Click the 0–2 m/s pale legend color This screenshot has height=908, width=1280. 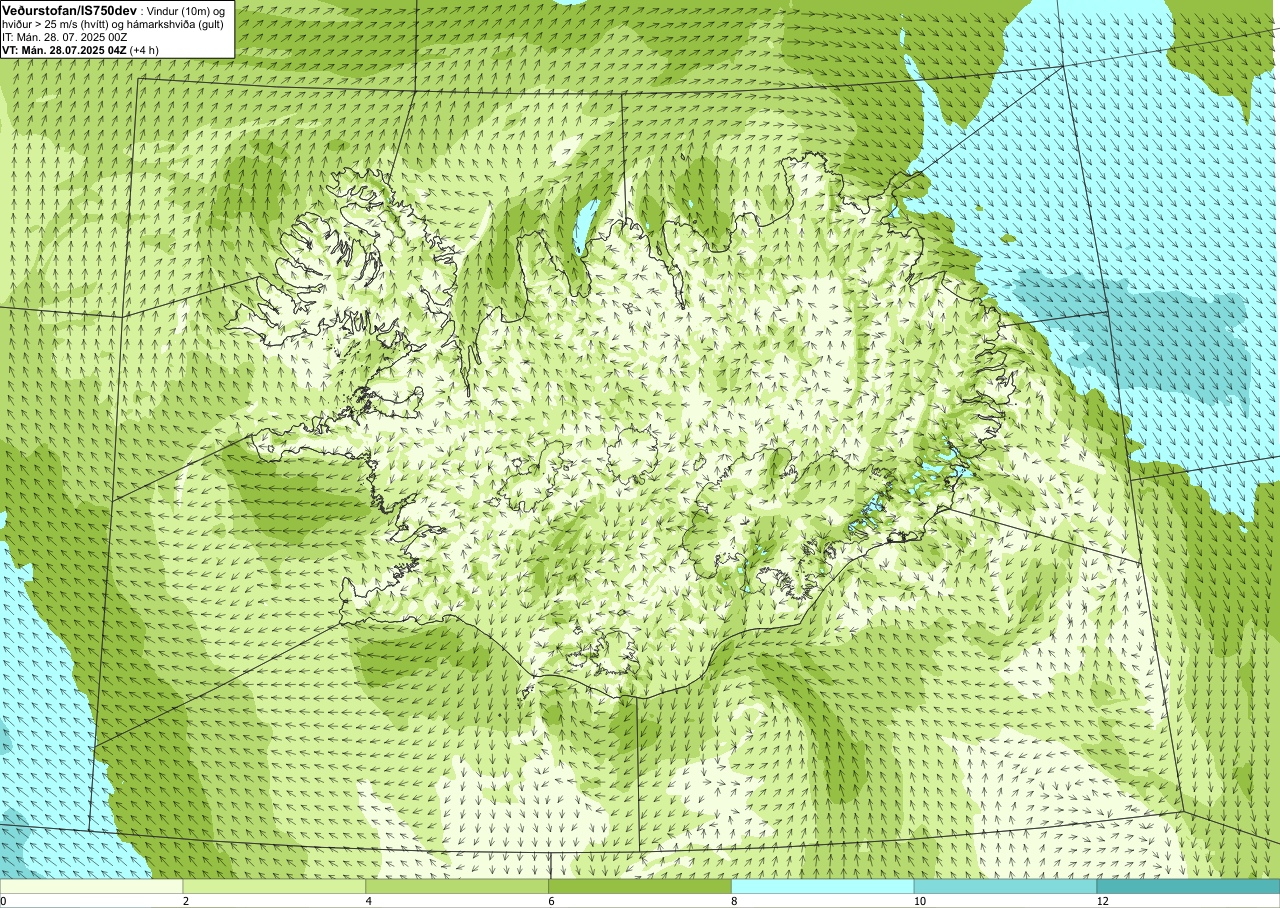pyautogui.click(x=91, y=886)
